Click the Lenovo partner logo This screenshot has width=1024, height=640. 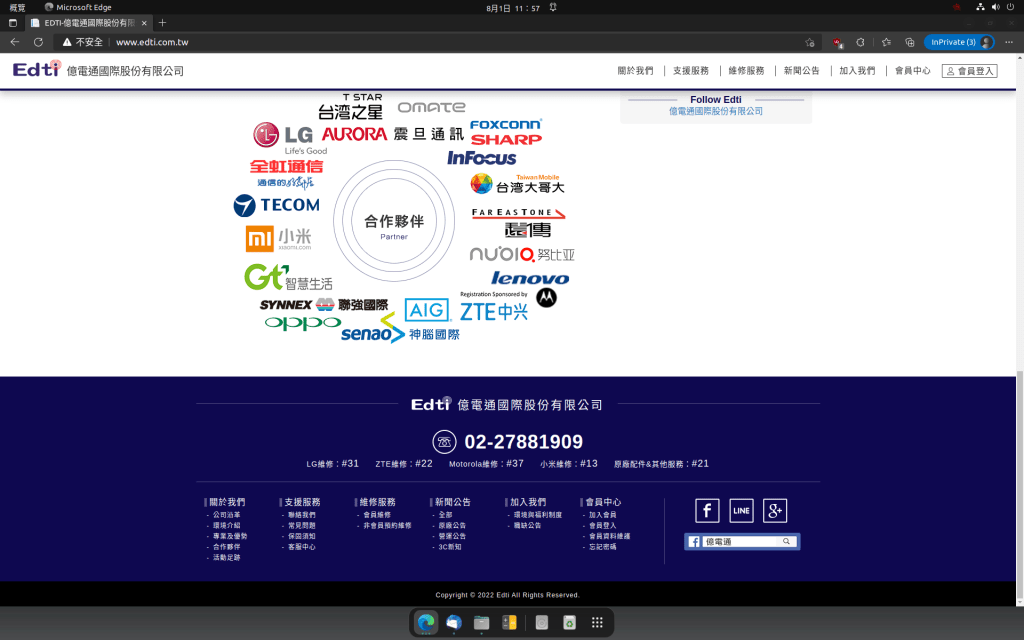point(529,278)
